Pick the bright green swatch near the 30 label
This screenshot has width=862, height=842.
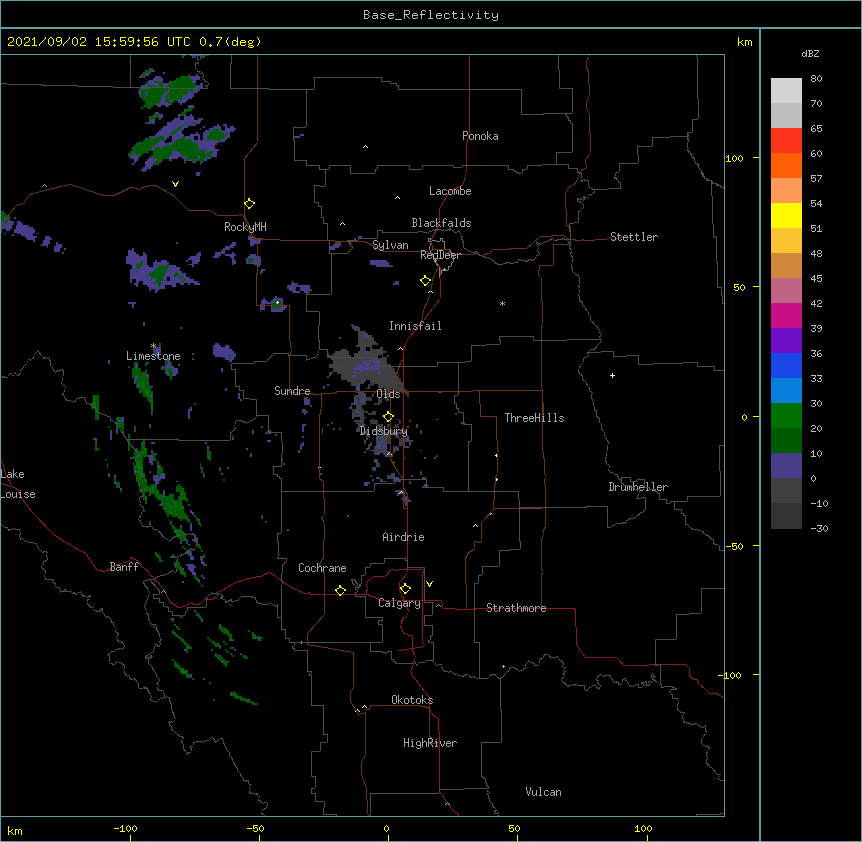coord(786,416)
